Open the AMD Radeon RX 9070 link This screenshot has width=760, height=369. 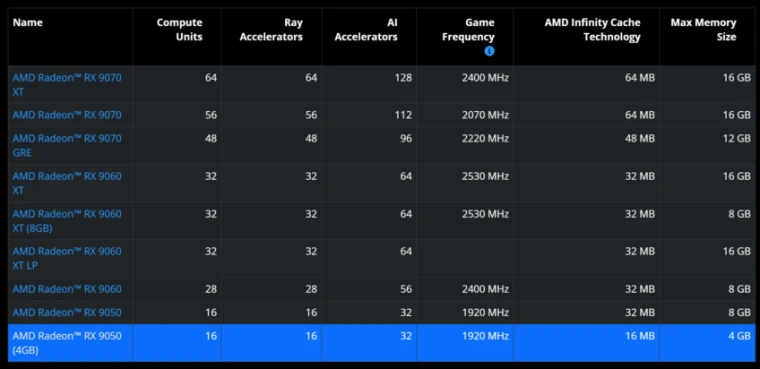click(67, 115)
